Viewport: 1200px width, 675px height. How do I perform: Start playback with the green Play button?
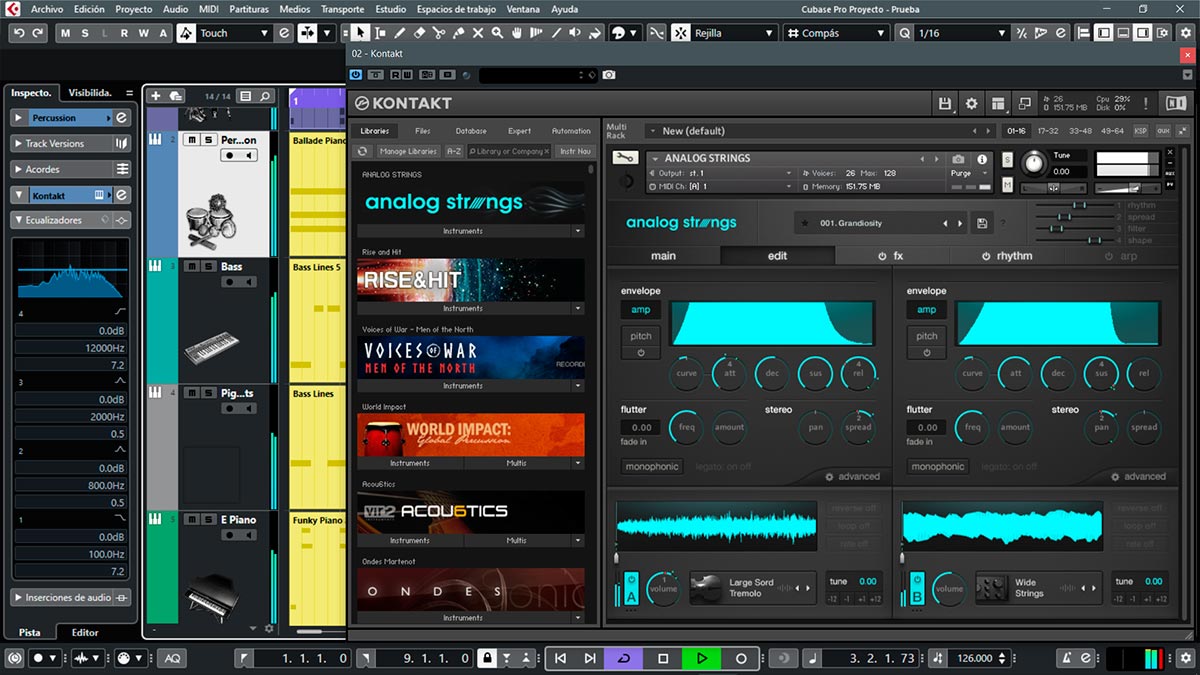point(702,658)
